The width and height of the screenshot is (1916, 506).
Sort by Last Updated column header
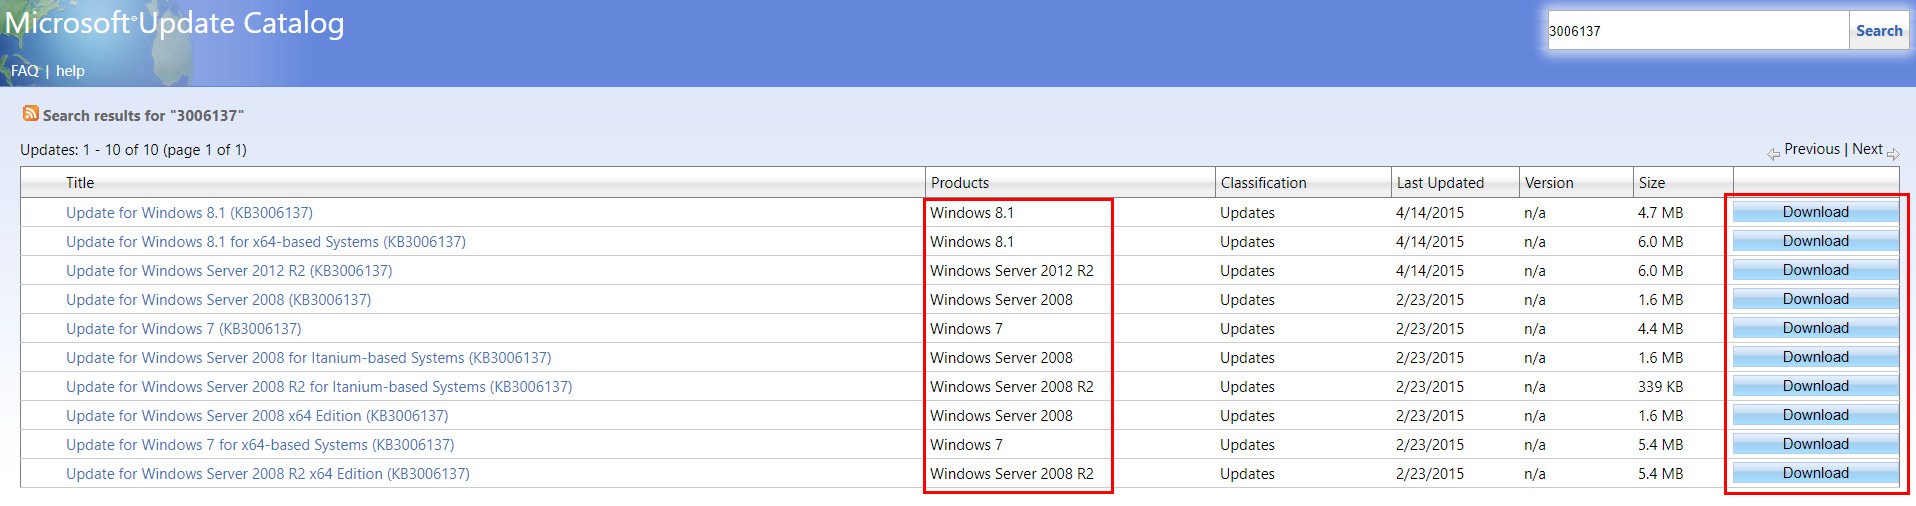[x=1439, y=183]
